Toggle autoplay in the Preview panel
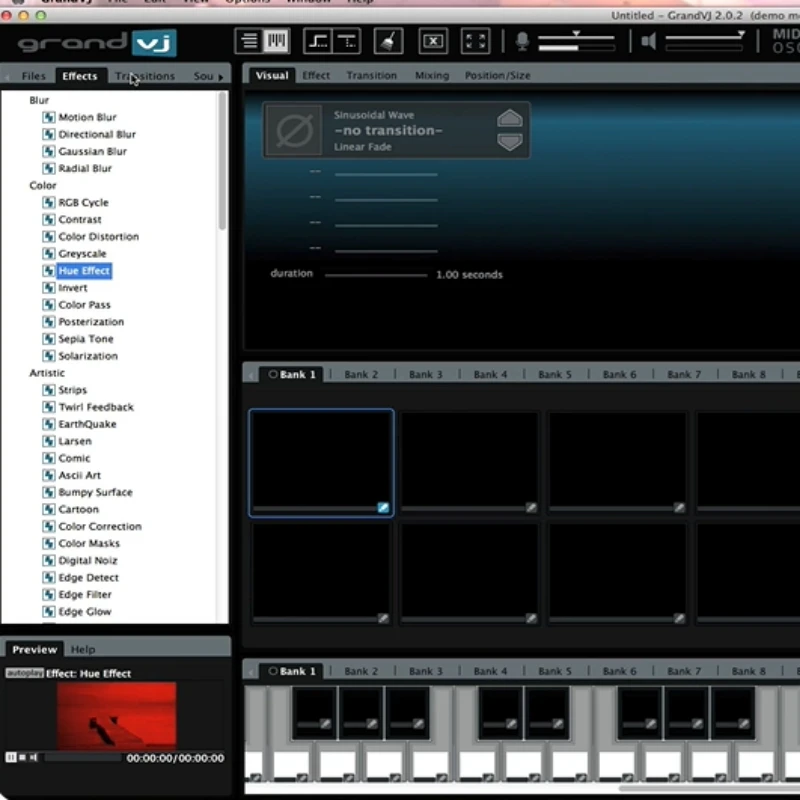The height and width of the screenshot is (800, 800). click(24, 673)
